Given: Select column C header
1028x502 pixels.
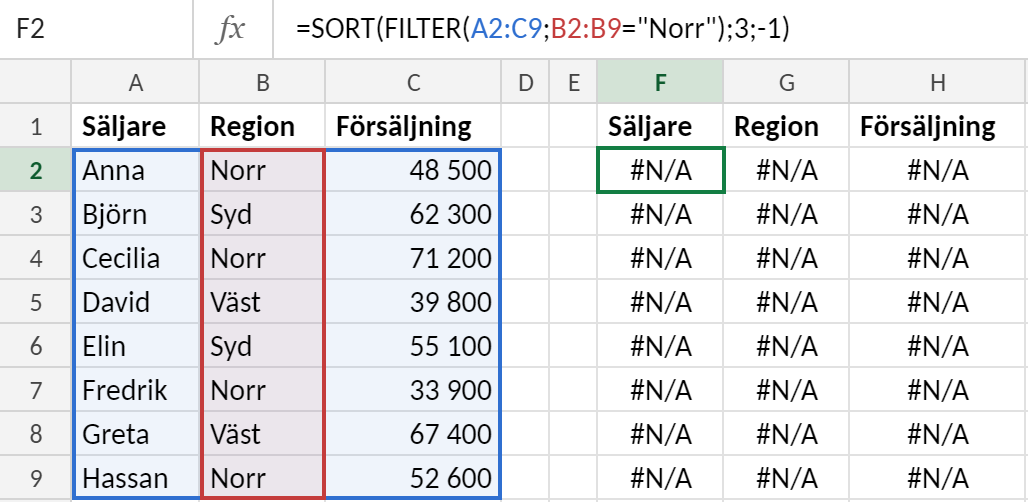Looking at the screenshot, I should (x=413, y=82).
